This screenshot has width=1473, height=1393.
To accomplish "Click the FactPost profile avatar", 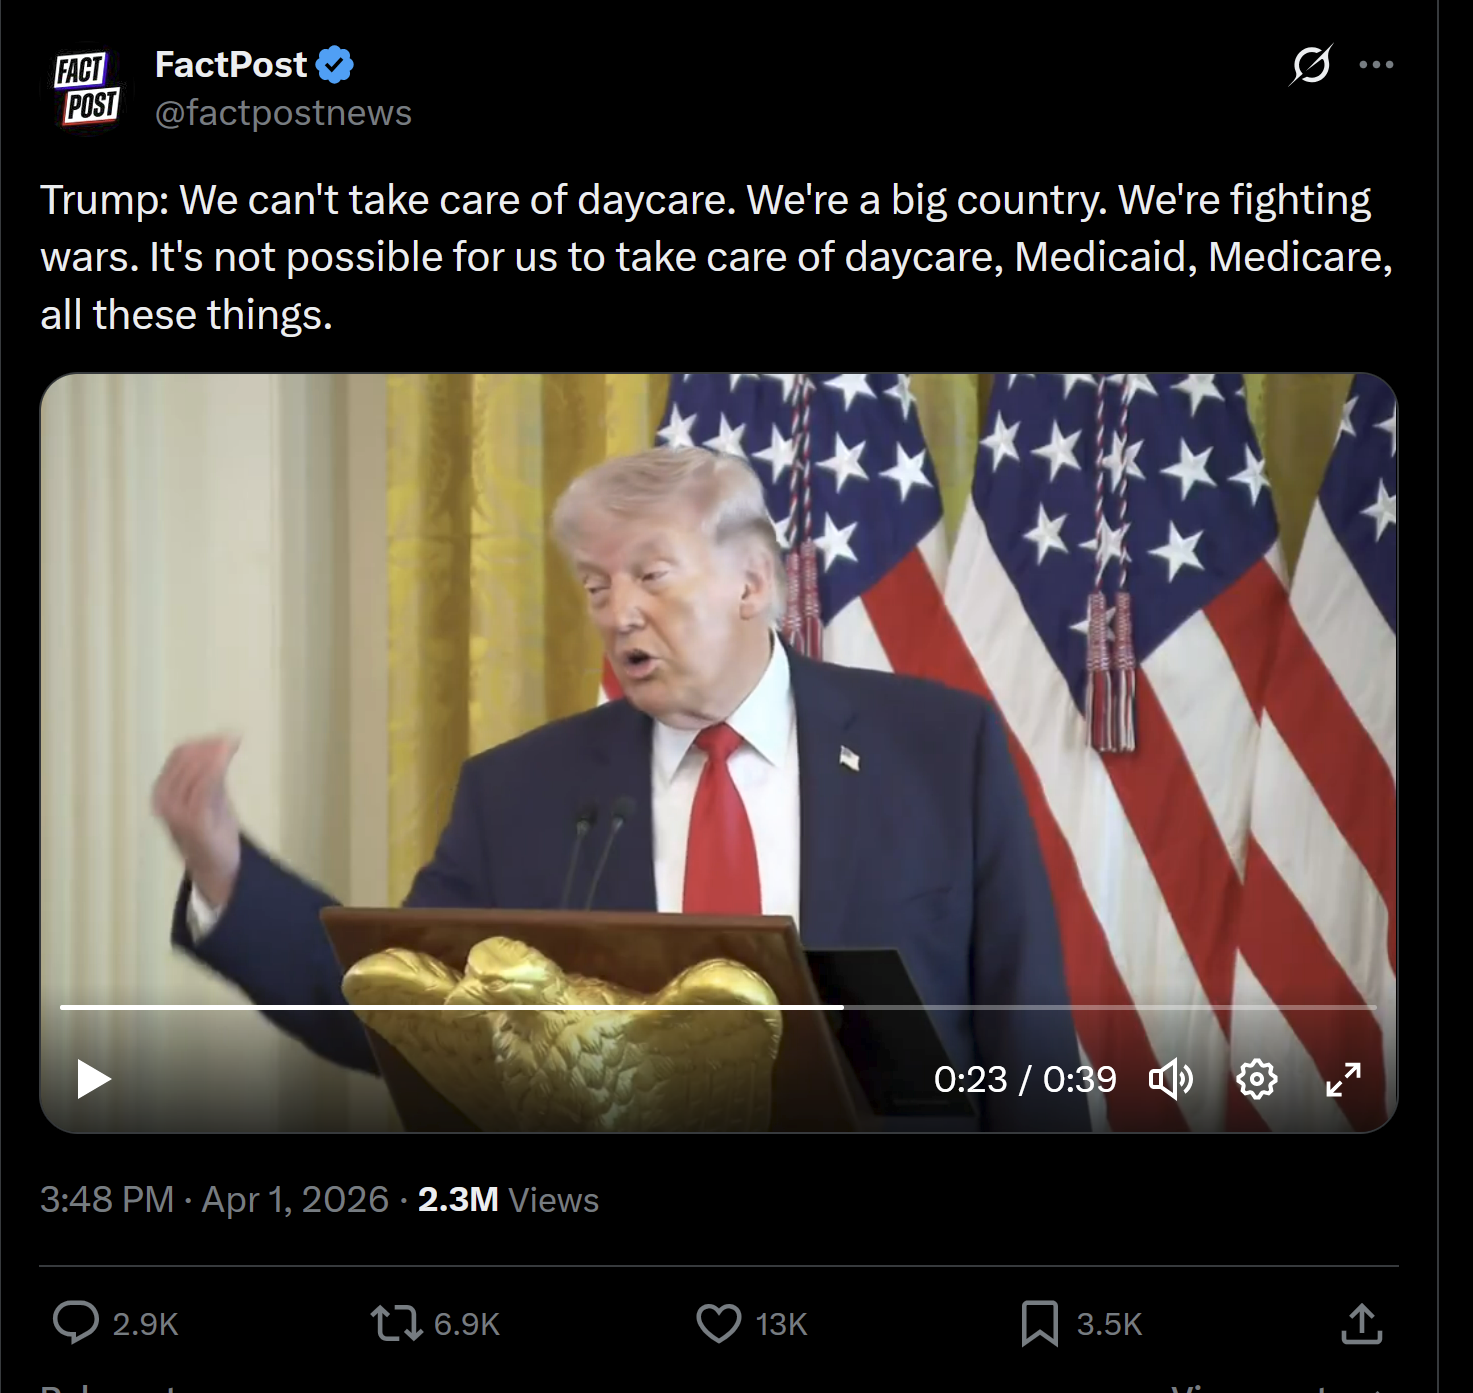I will [87, 88].
